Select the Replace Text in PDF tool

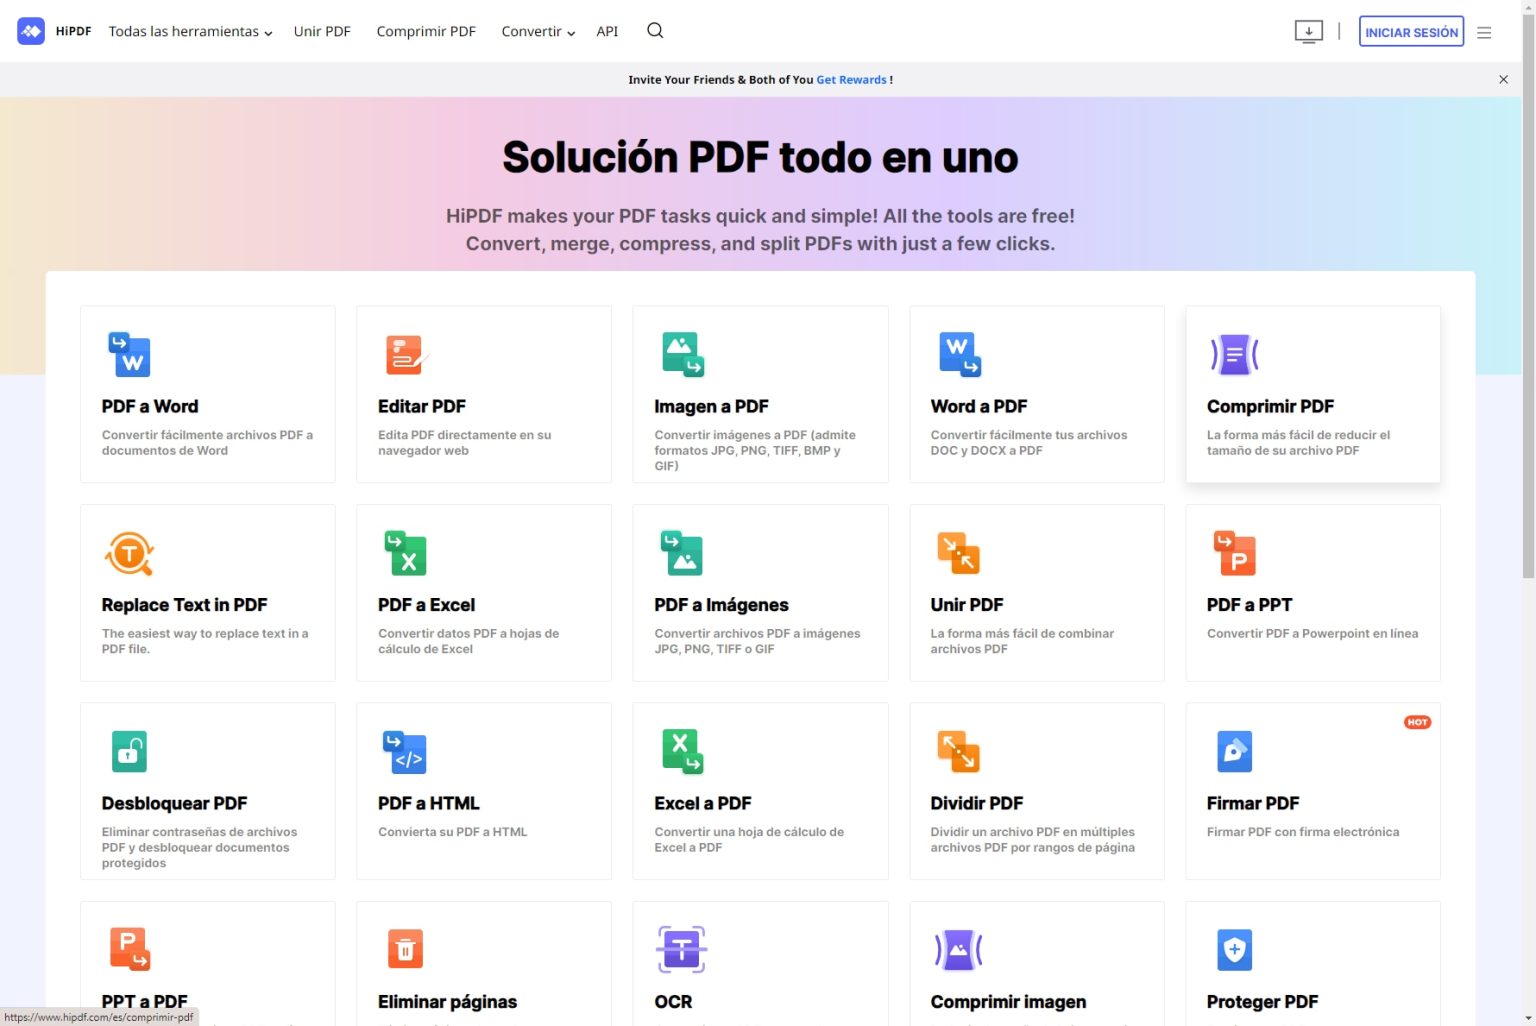[207, 593]
